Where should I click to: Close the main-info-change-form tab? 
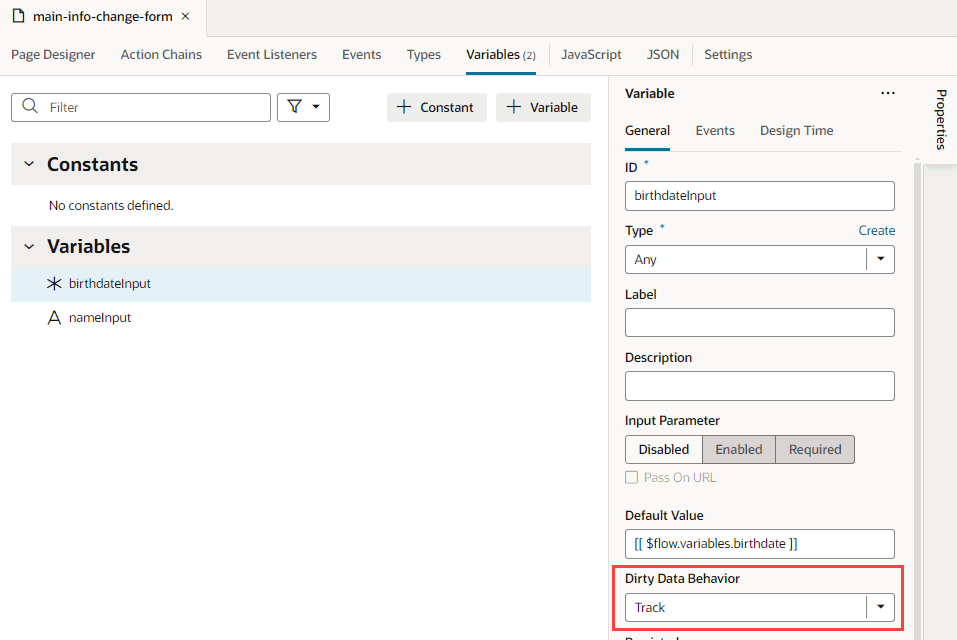point(186,16)
